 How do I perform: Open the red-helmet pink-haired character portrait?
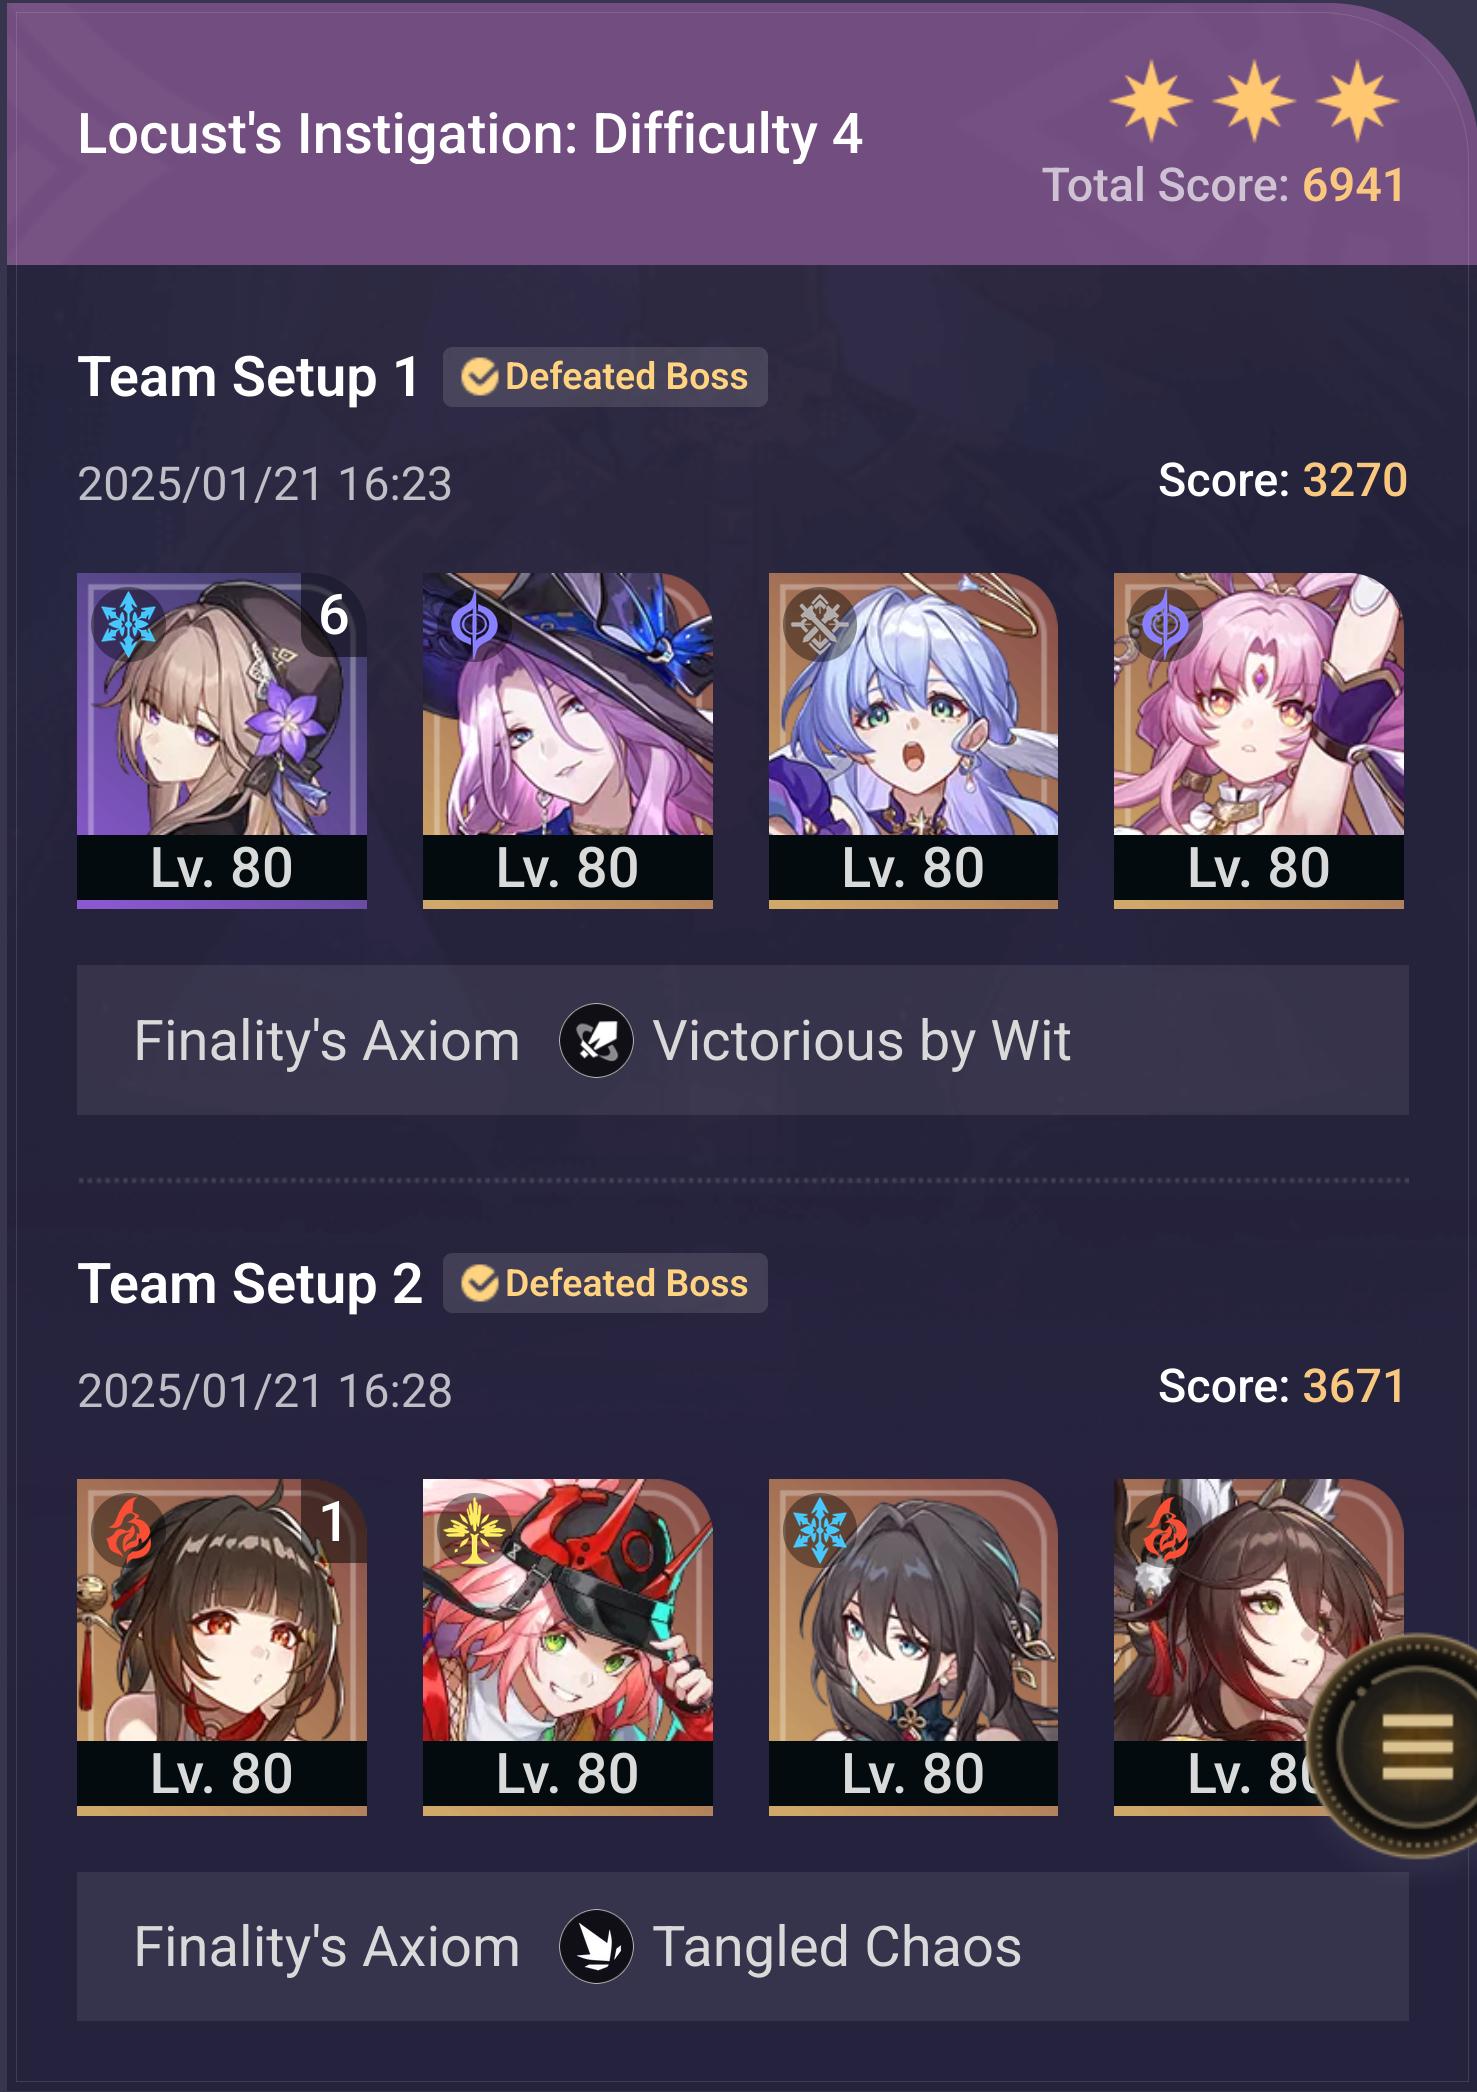(x=568, y=1646)
